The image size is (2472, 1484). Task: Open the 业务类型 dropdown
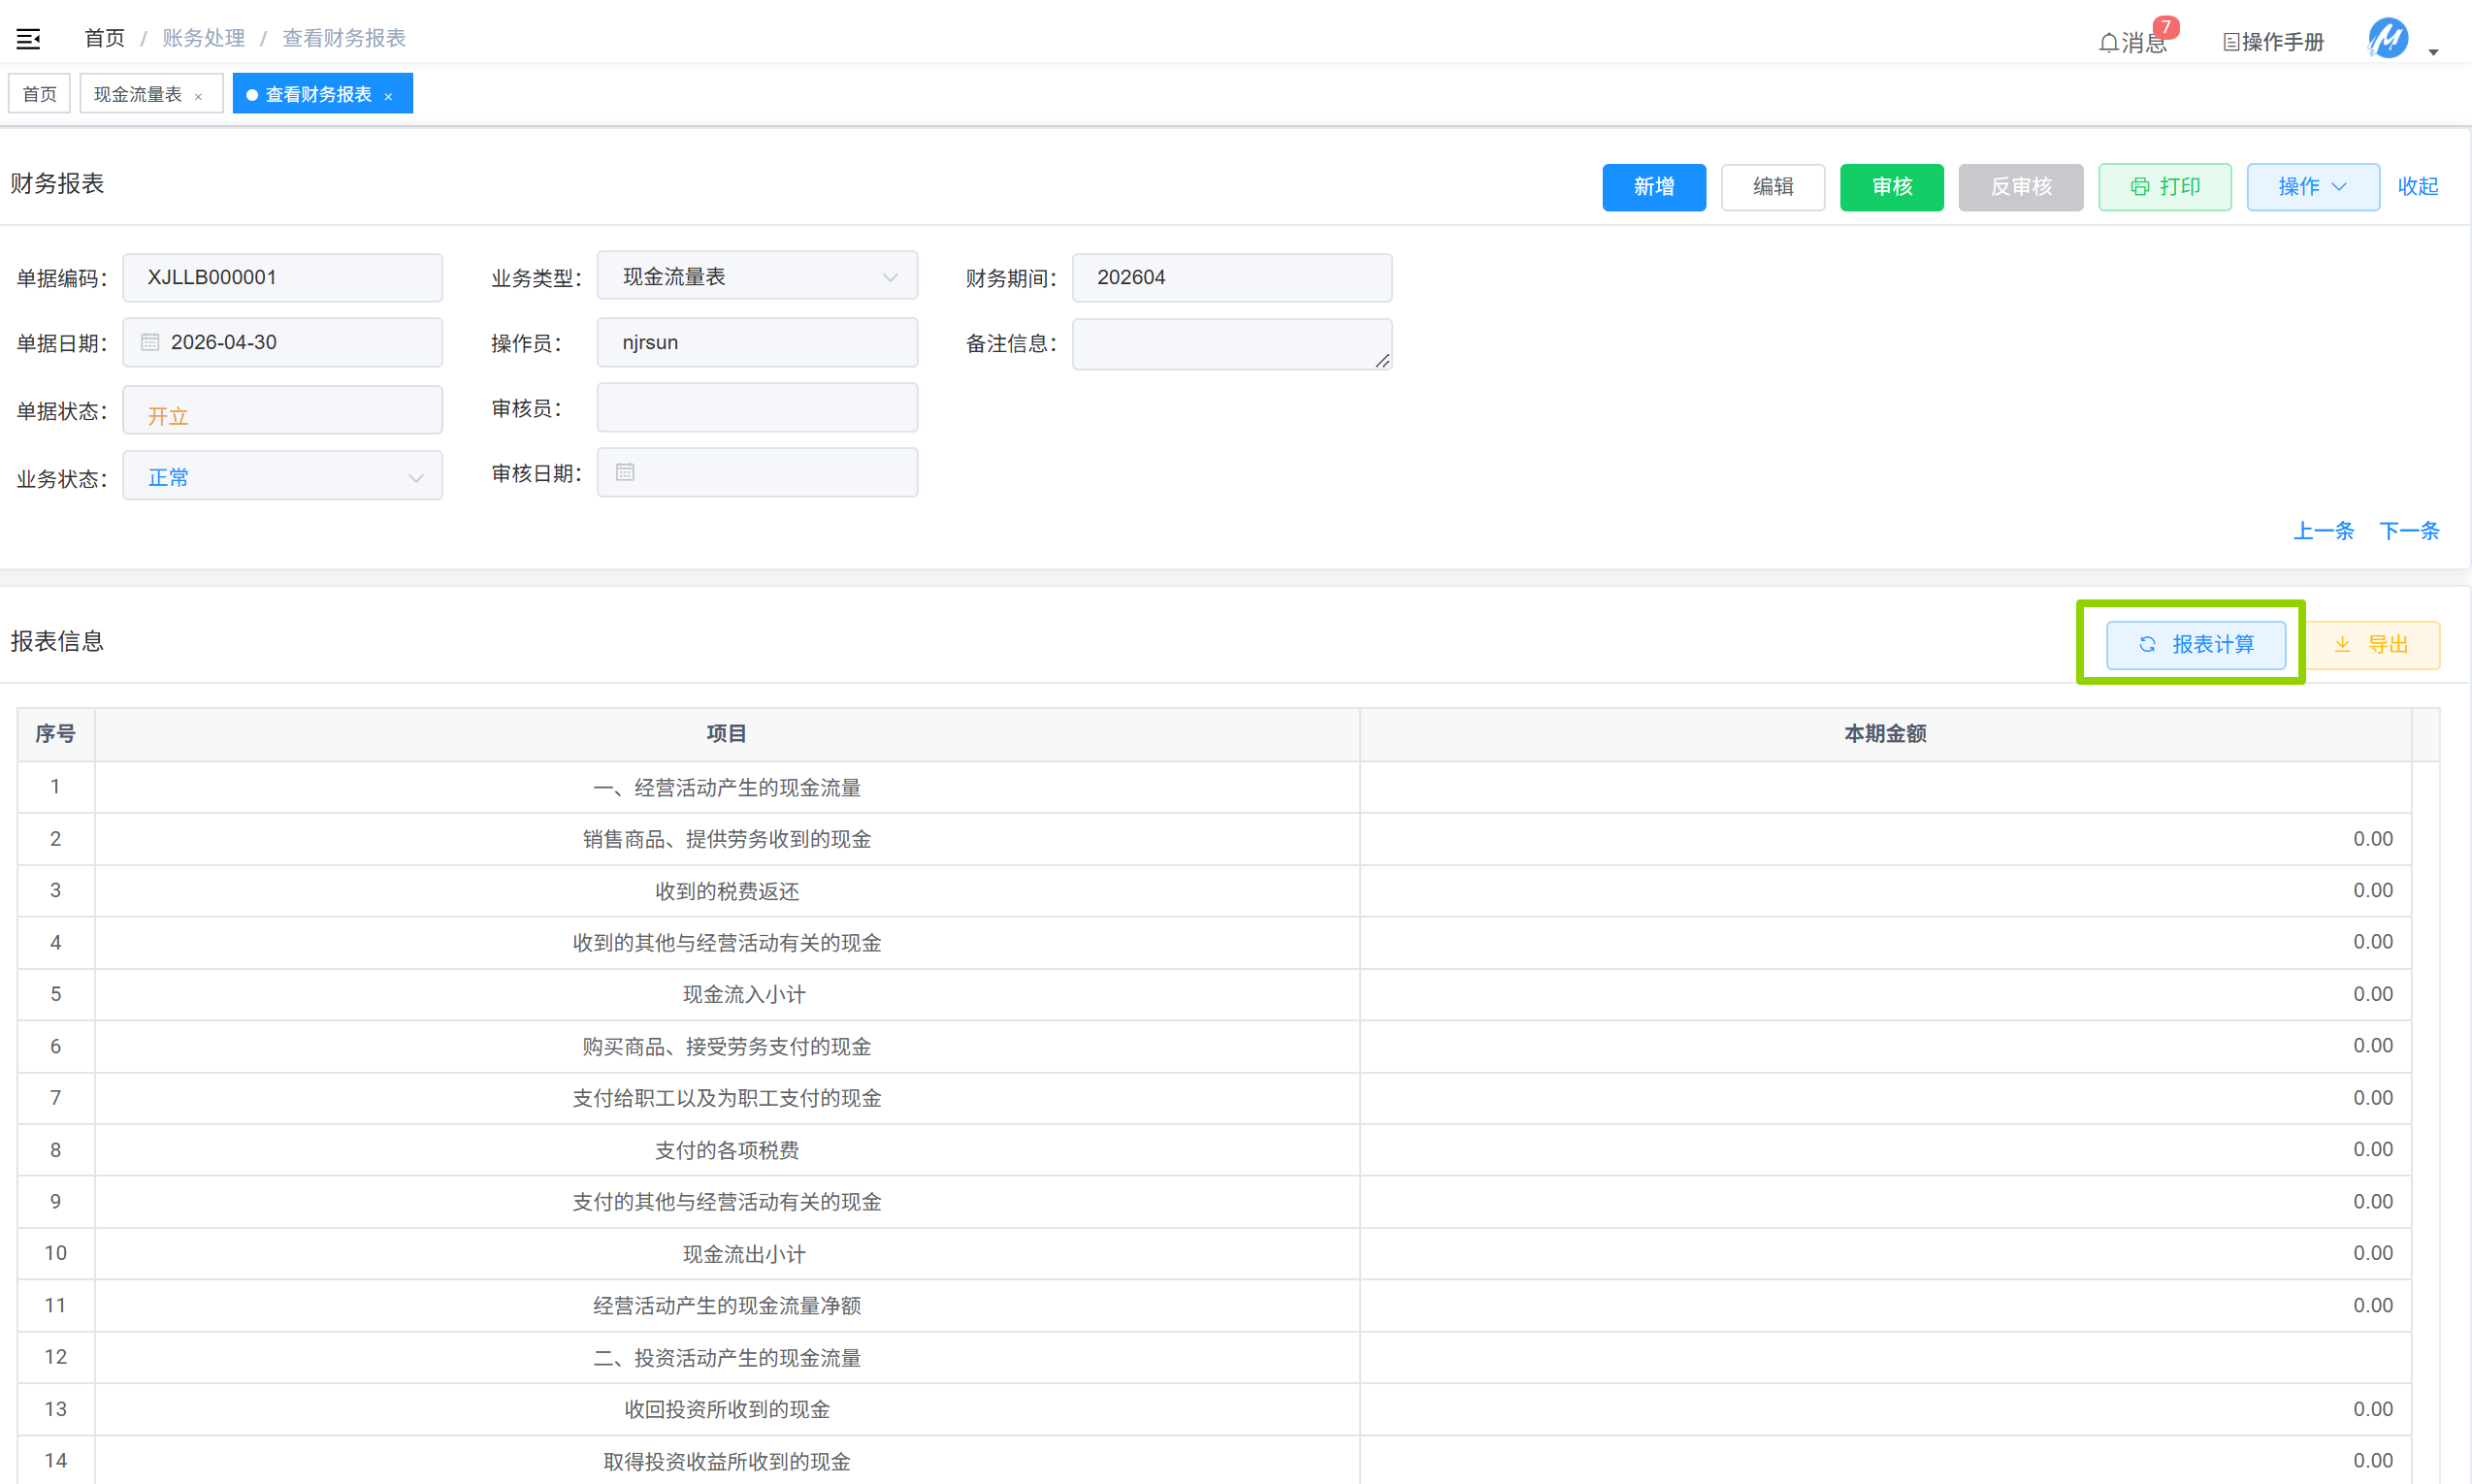coord(757,277)
